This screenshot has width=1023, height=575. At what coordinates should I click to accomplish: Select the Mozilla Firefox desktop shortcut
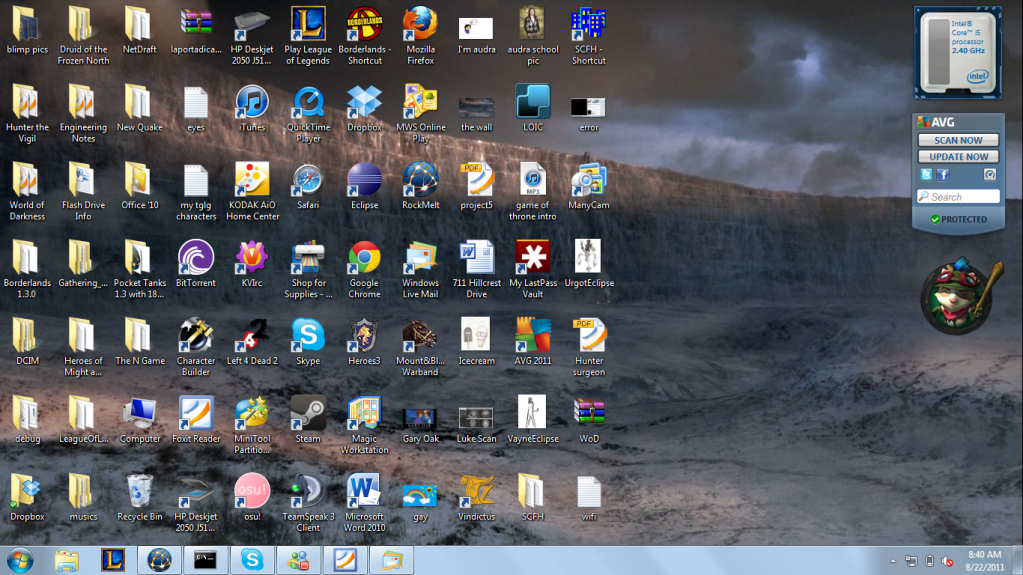[x=420, y=24]
